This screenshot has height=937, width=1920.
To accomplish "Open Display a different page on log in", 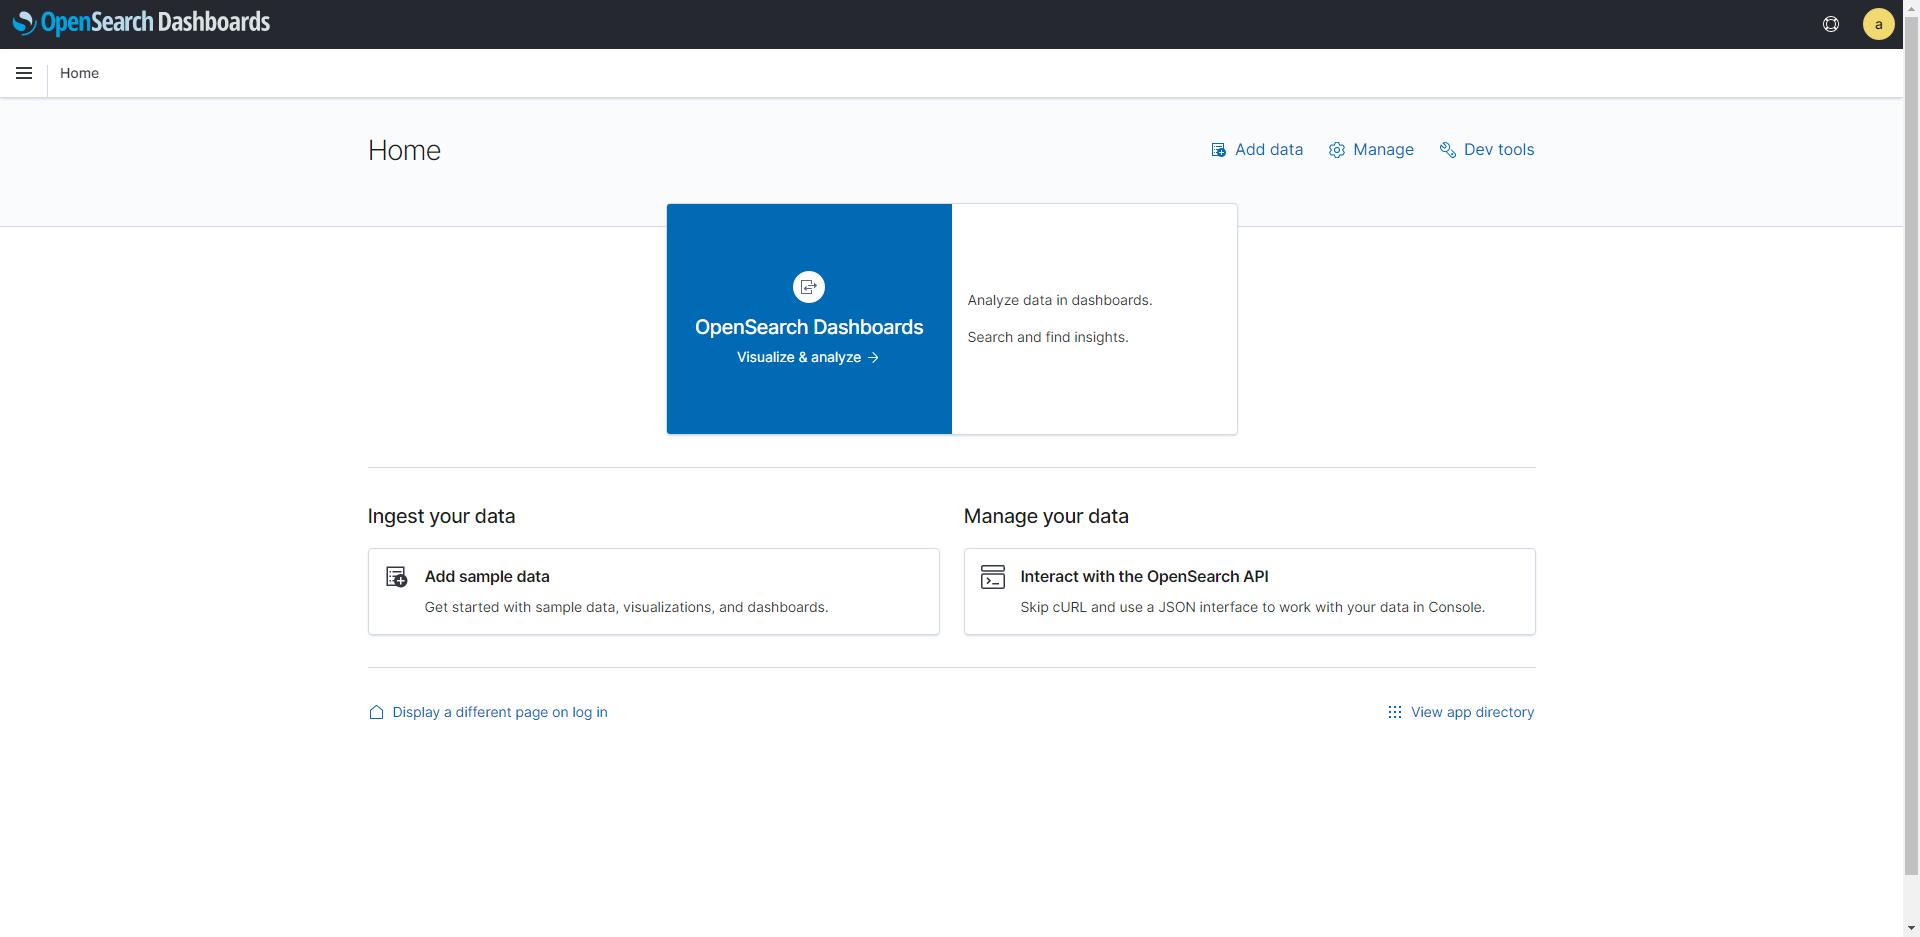I will [500, 712].
